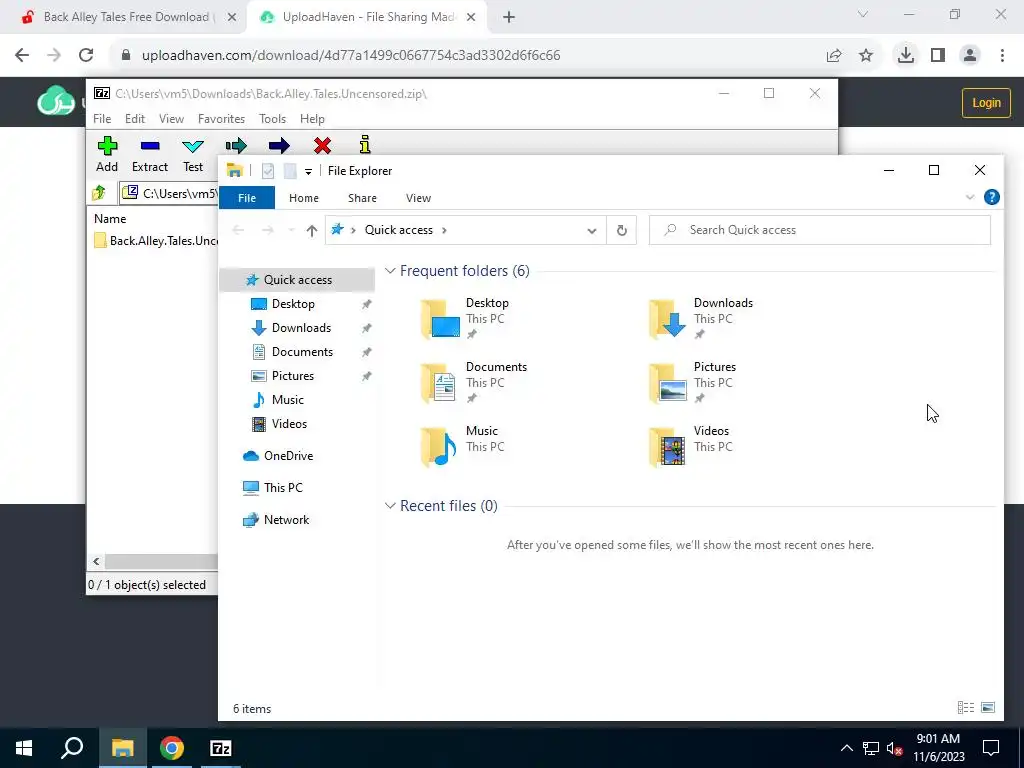
Task: Click the UploadHaven Login button
Action: (986, 103)
